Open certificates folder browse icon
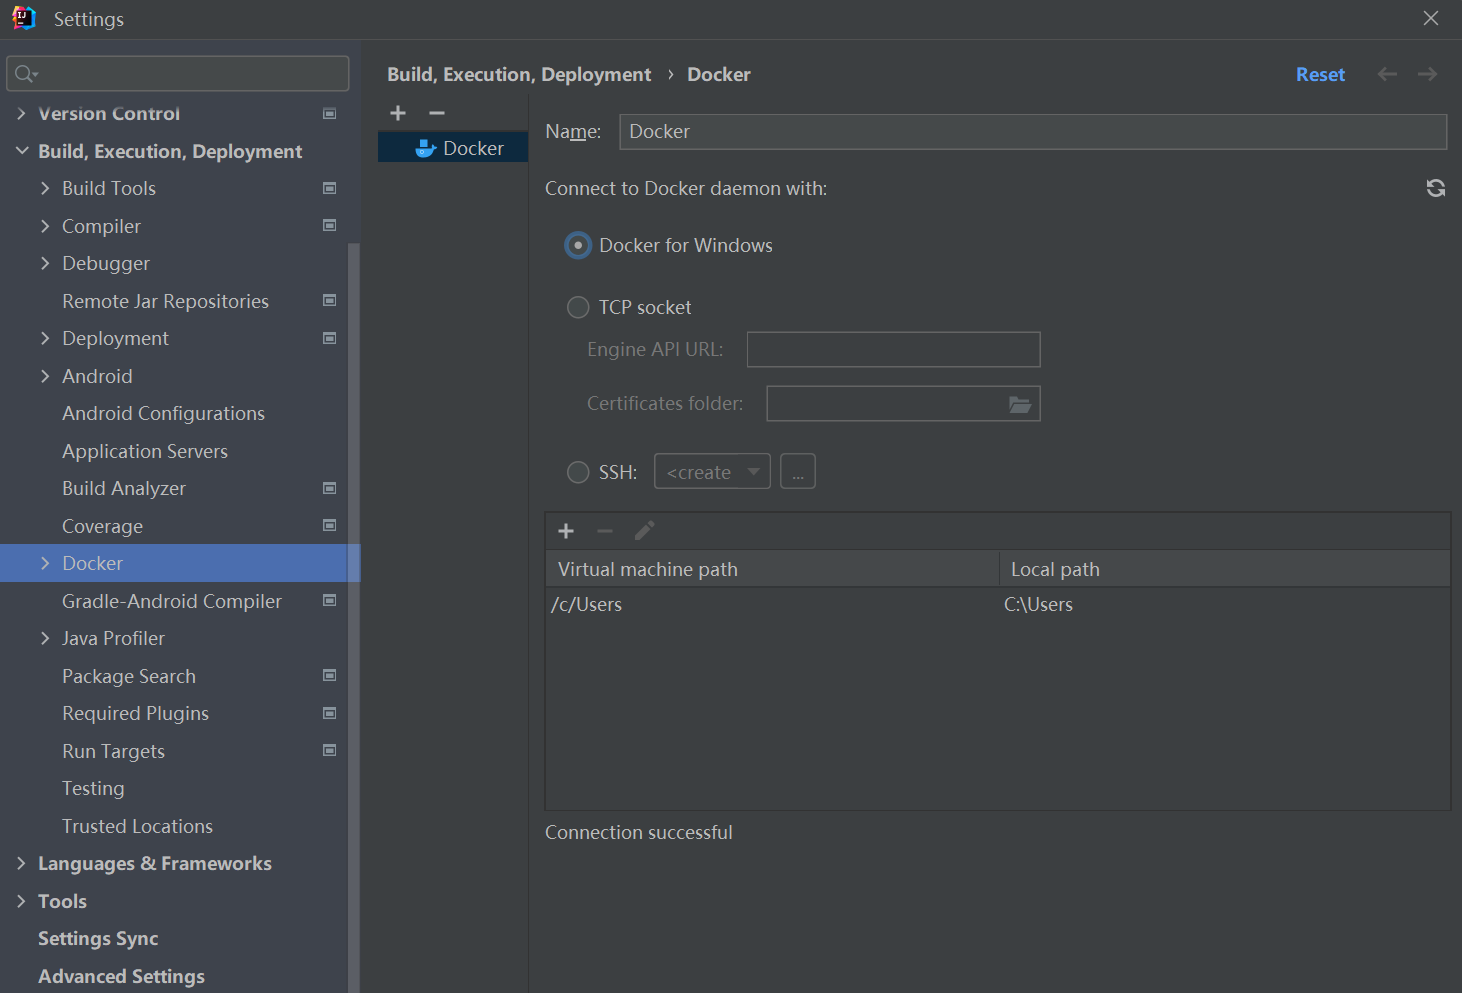 click(1019, 404)
